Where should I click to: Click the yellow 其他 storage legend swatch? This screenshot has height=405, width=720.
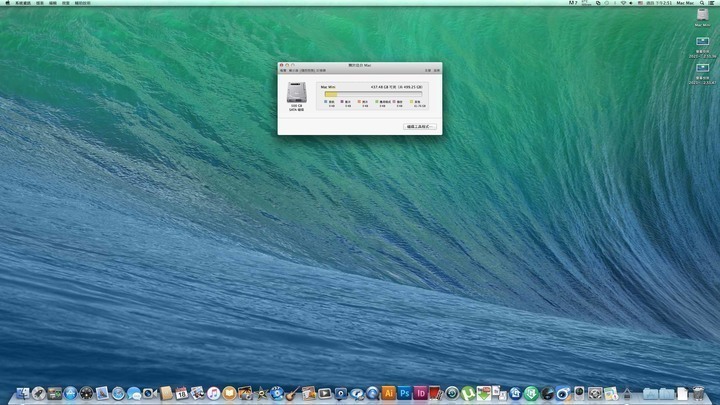click(x=411, y=101)
